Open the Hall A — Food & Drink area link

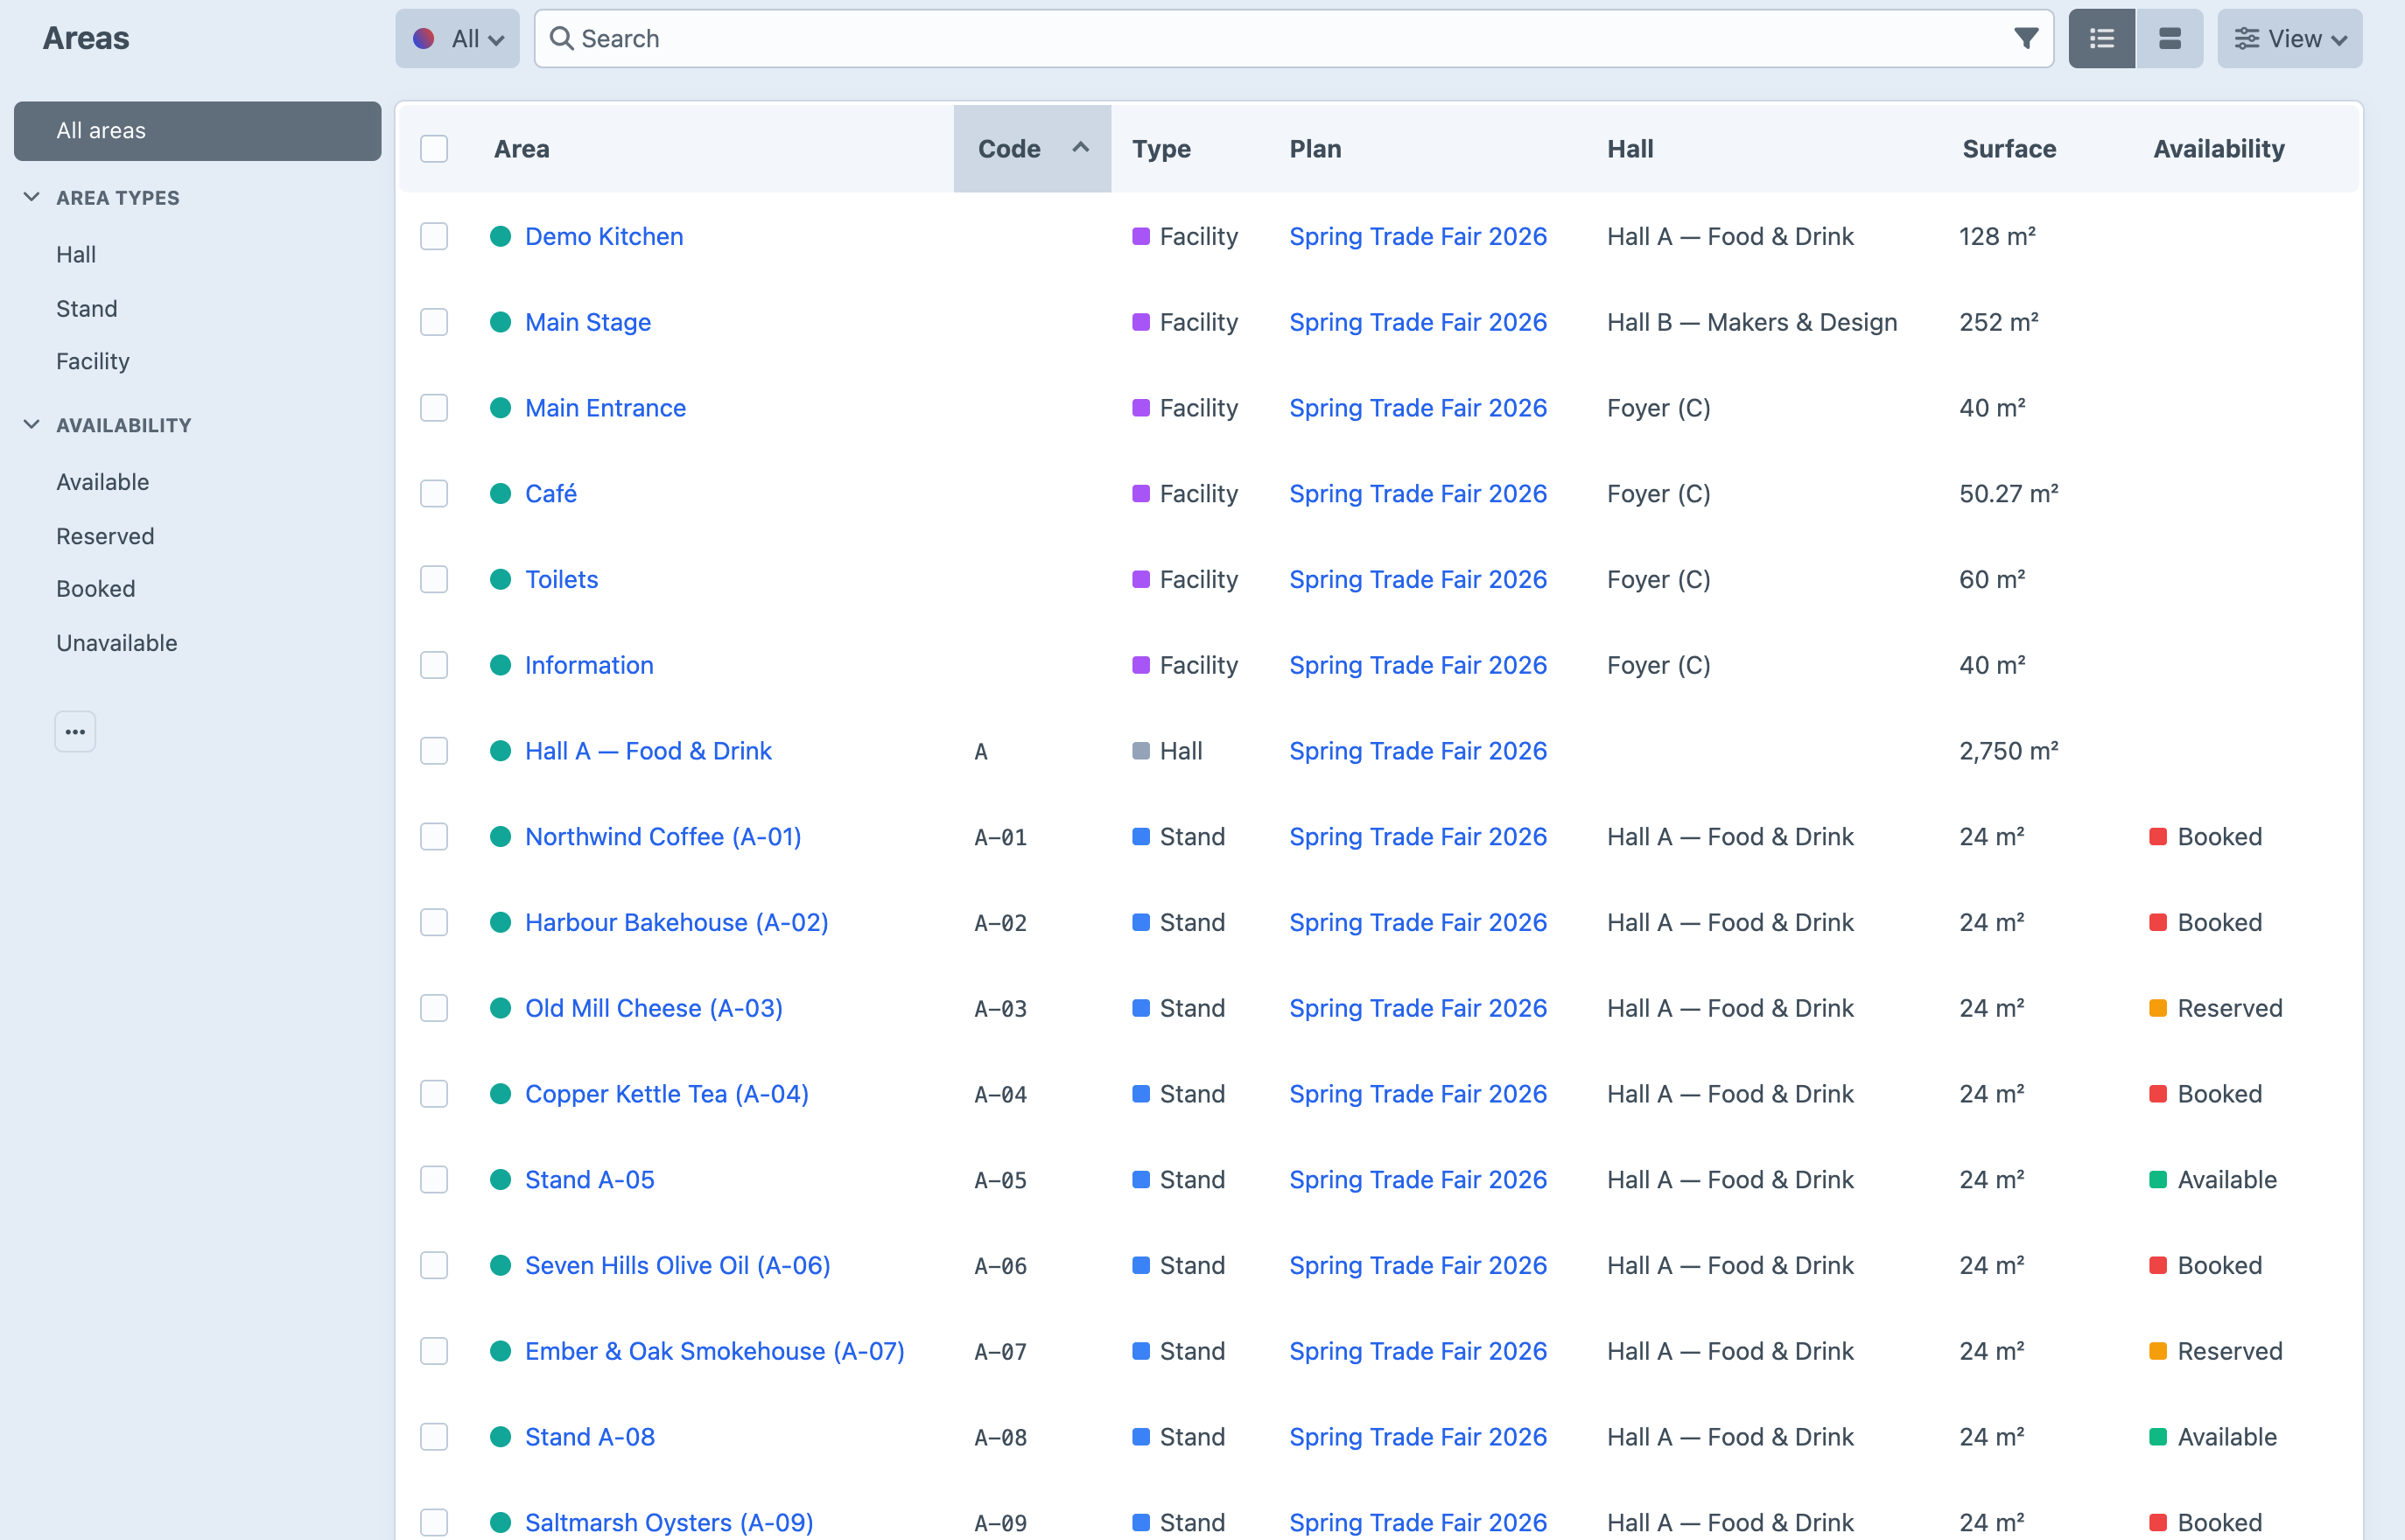pos(648,751)
